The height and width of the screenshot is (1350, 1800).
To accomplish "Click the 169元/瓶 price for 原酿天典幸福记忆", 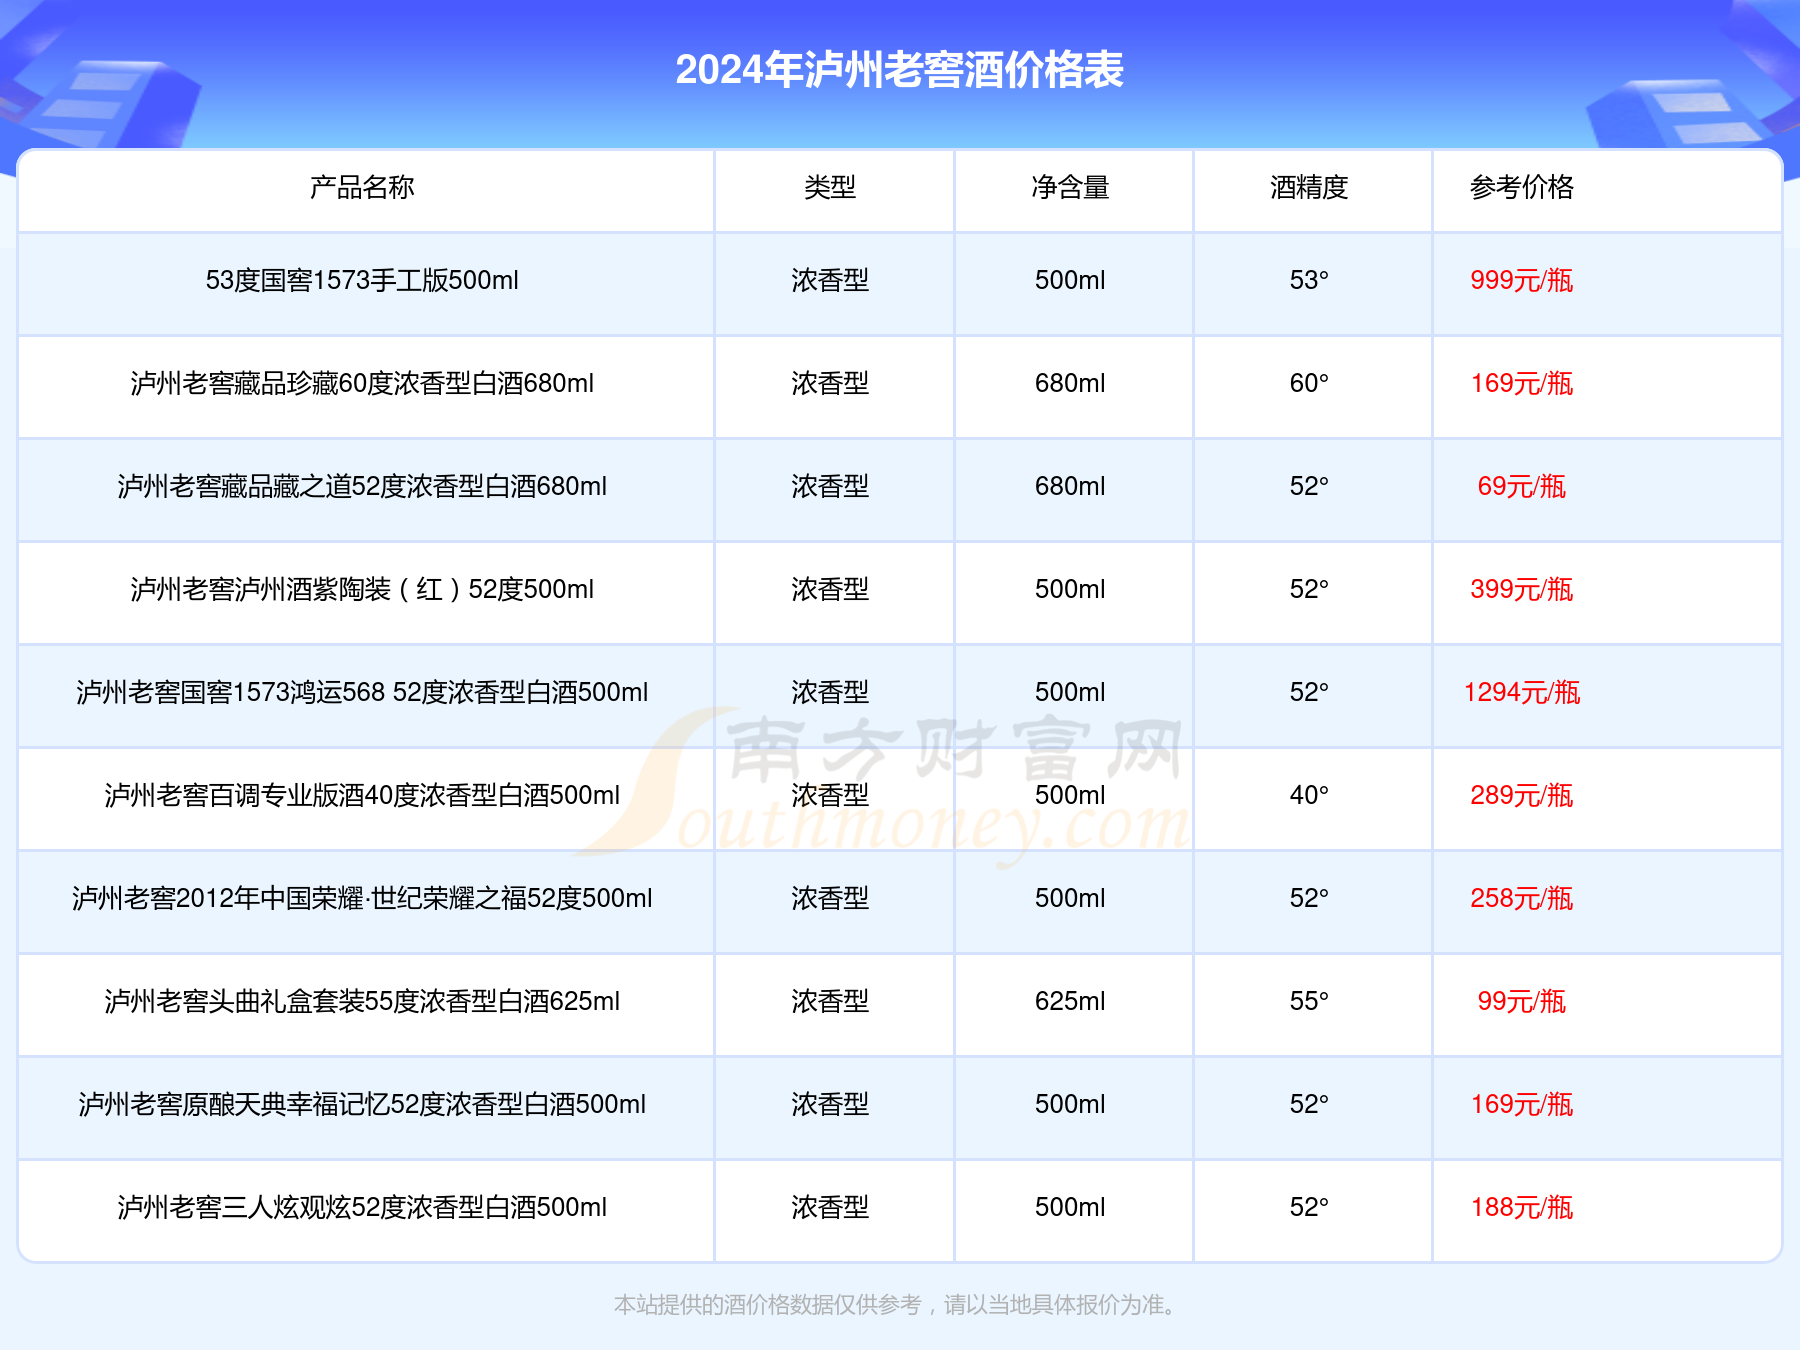I will pyautogui.click(x=1522, y=1104).
